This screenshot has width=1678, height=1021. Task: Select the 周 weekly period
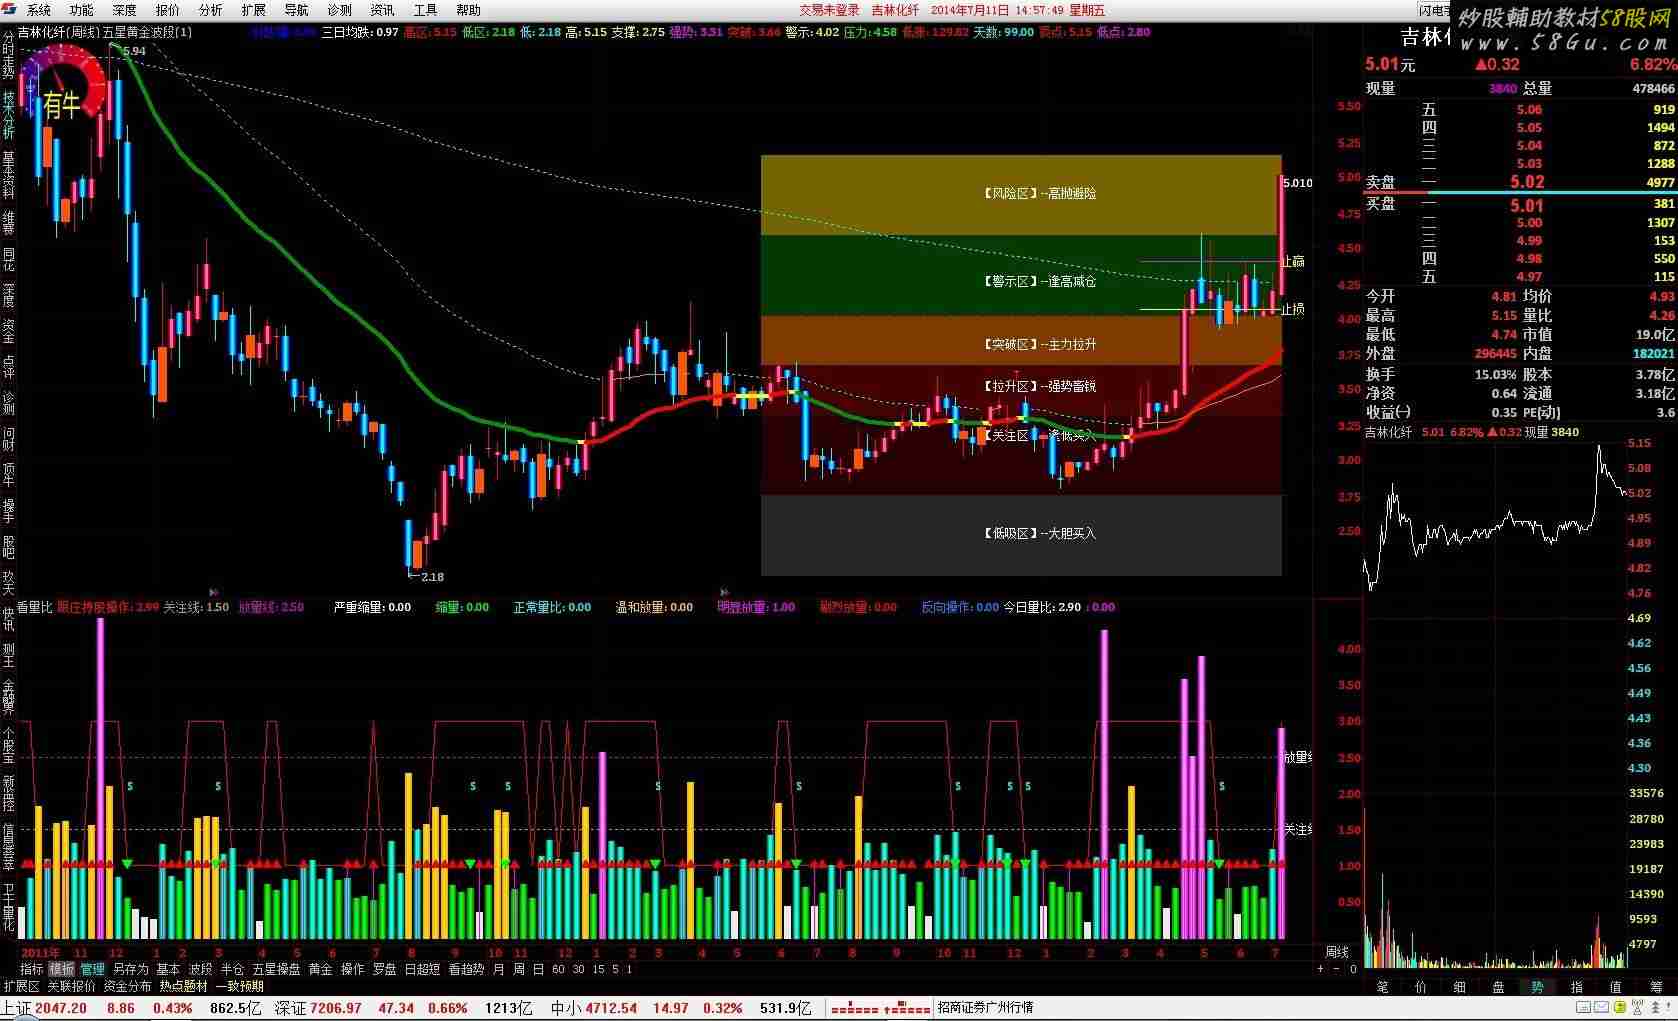[518, 969]
